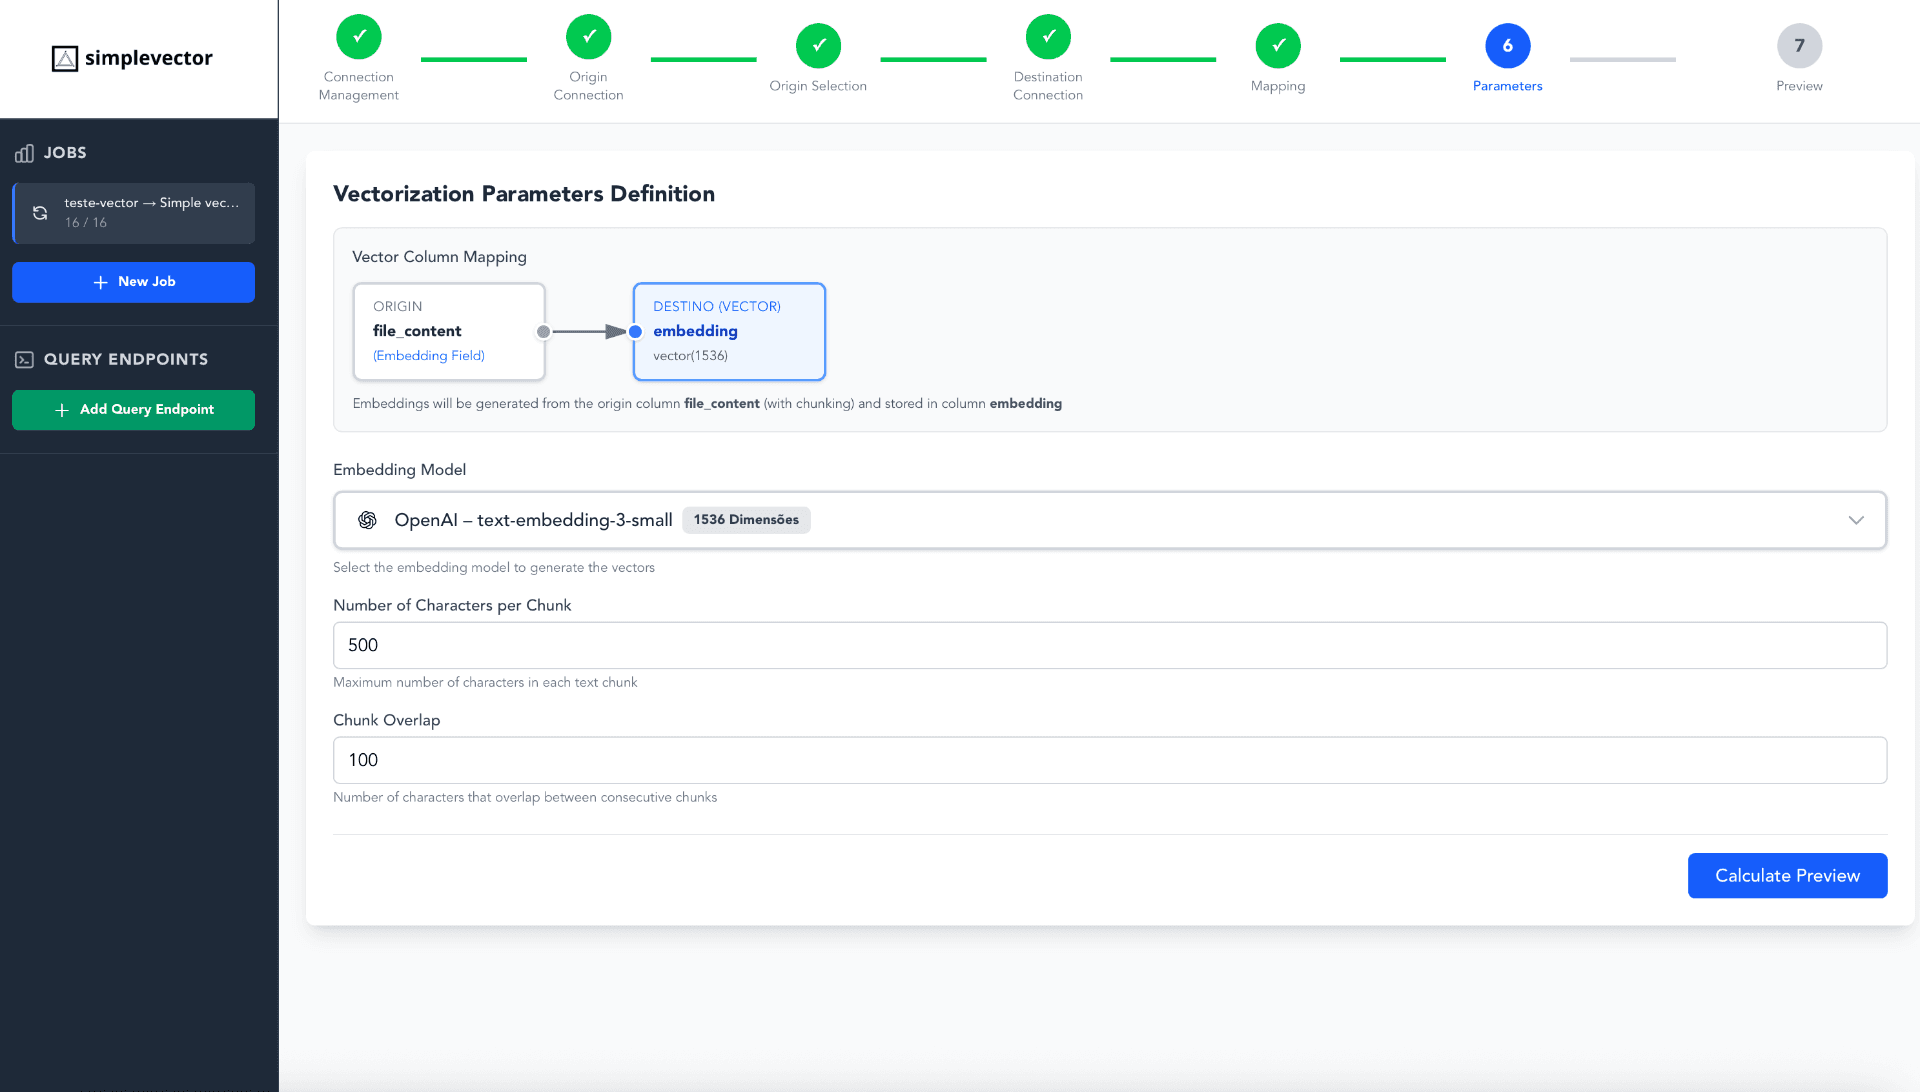The height and width of the screenshot is (1092, 1920).
Task: Click the JOBS bar chart icon
Action: (24, 153)
